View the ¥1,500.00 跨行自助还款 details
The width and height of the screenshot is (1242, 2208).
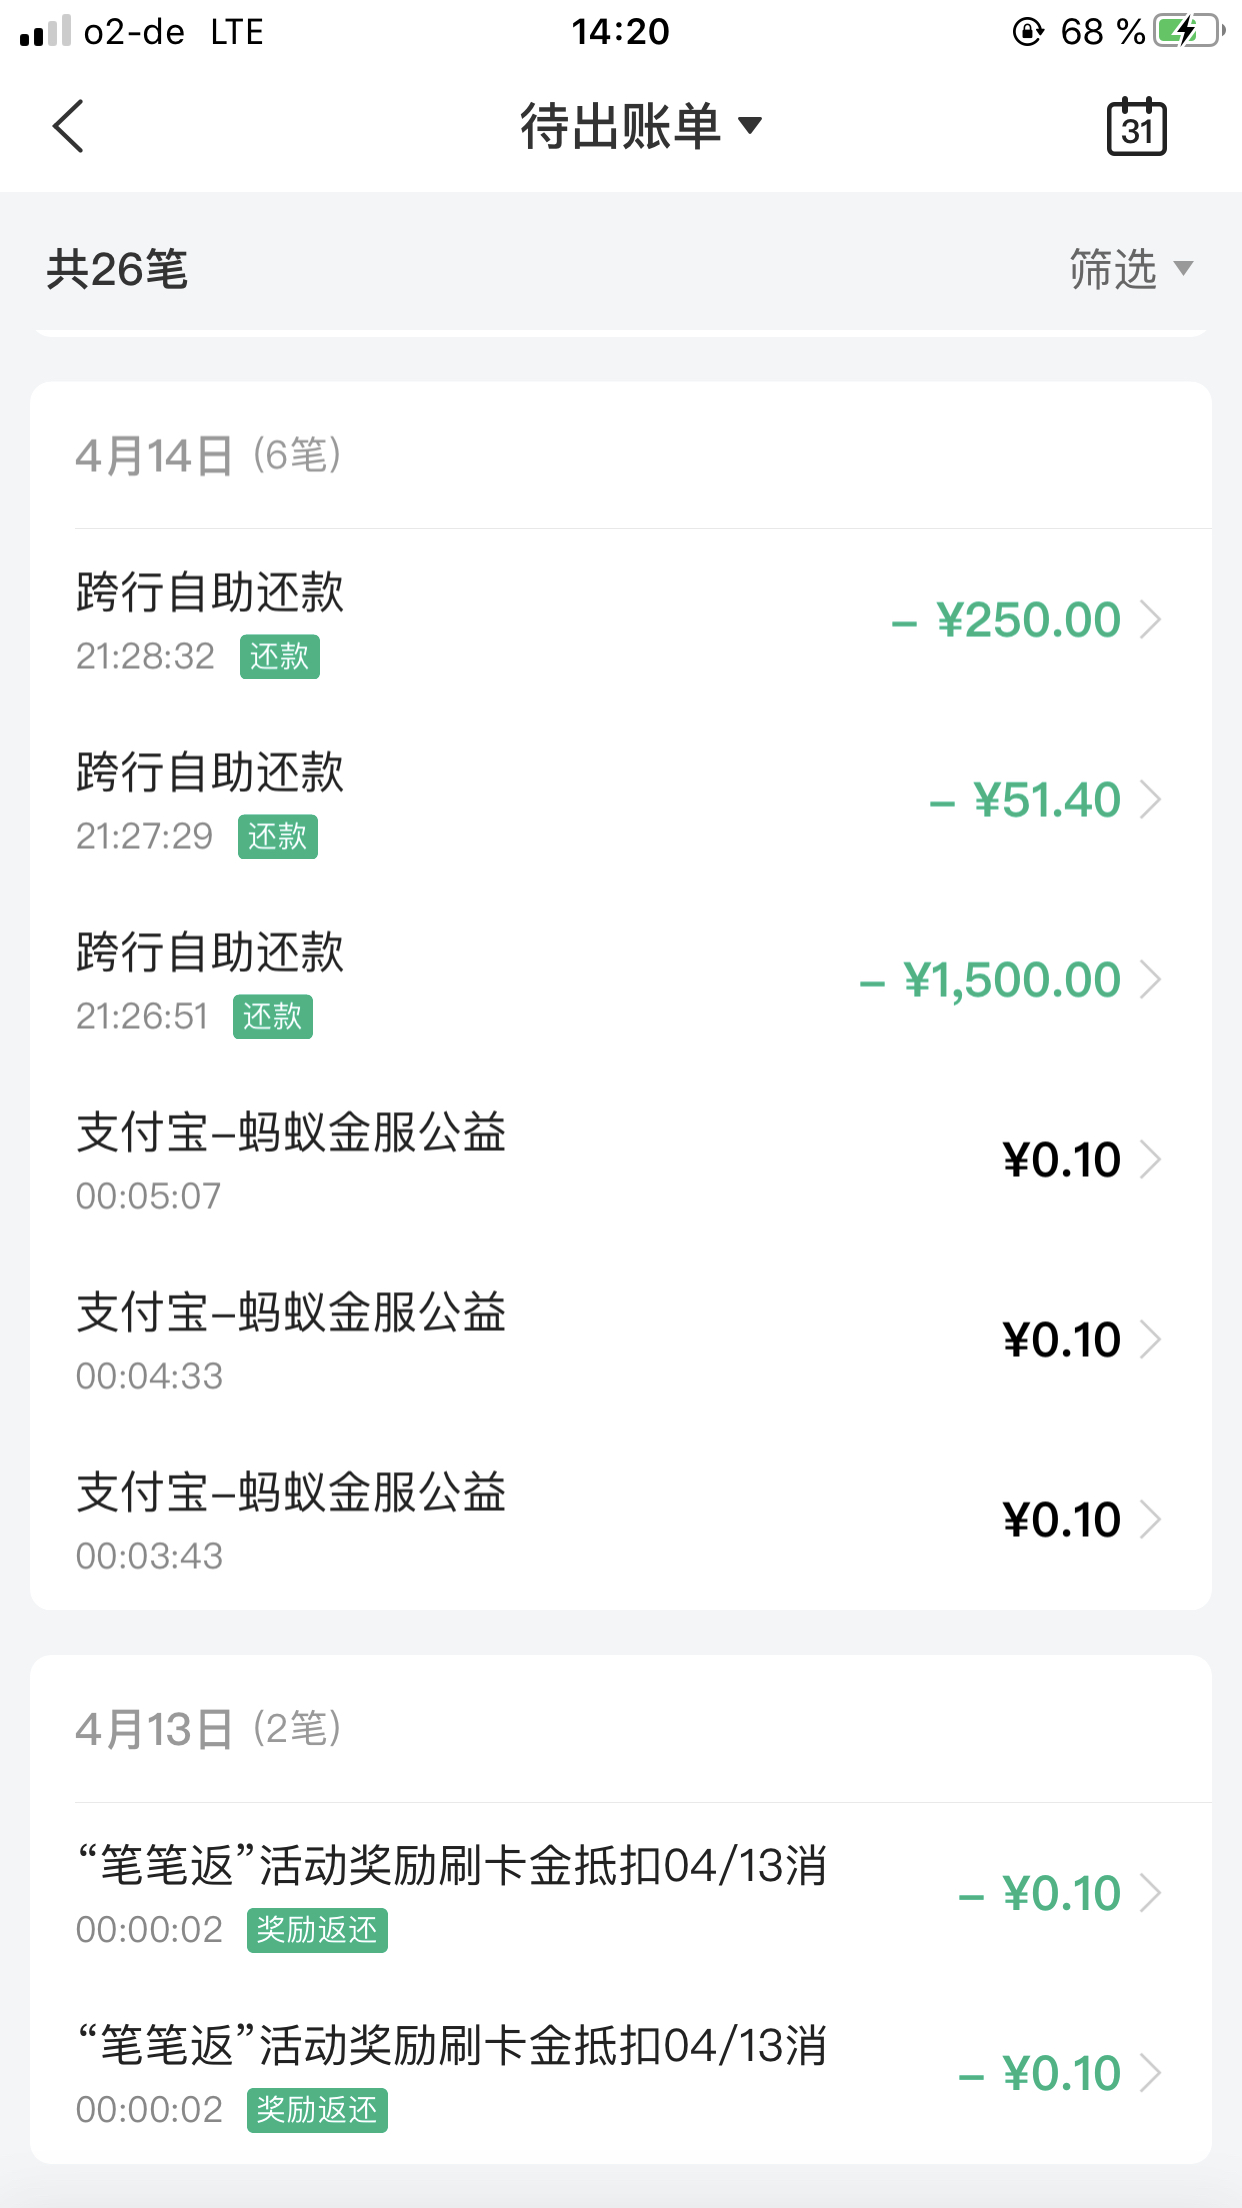[620, 981]
